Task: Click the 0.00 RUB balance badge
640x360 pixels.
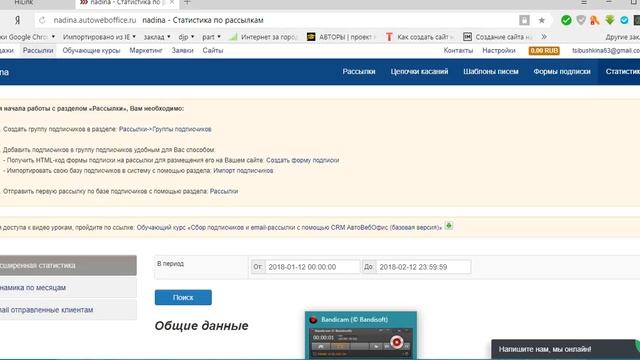Action: click(x=544, y=51)
